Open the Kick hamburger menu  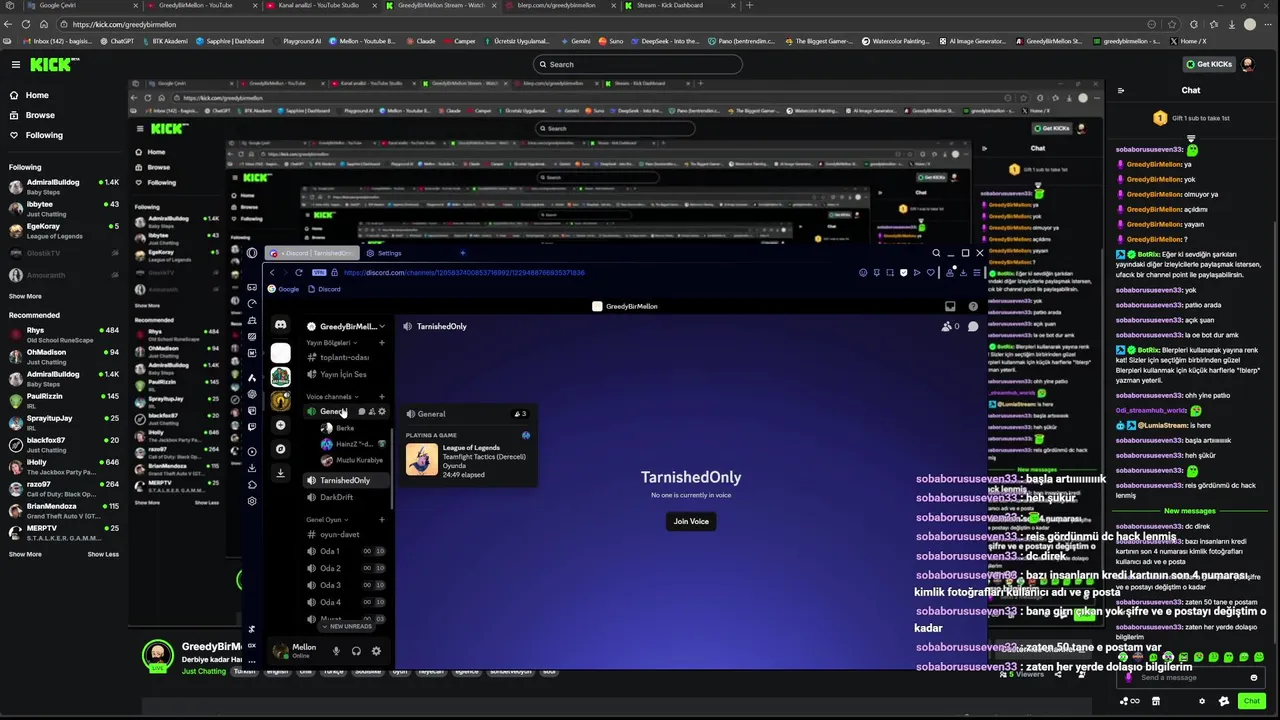coord(16,64)
